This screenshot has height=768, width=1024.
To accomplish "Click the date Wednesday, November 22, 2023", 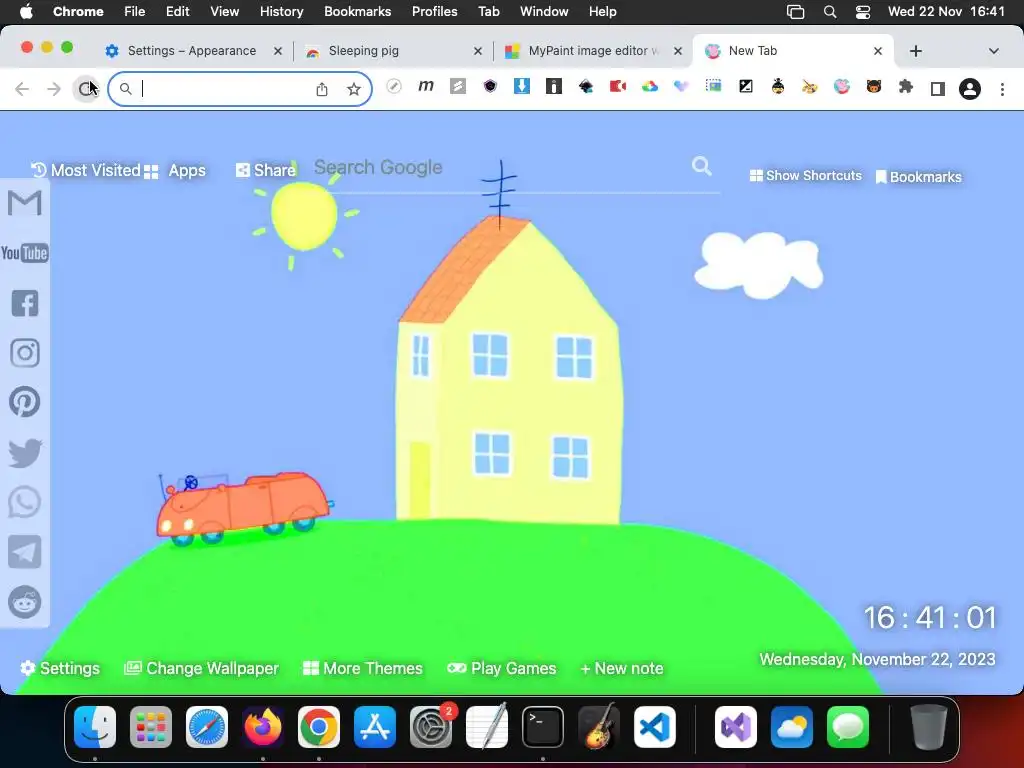I will pyautogui.click(x=877, y=659).
